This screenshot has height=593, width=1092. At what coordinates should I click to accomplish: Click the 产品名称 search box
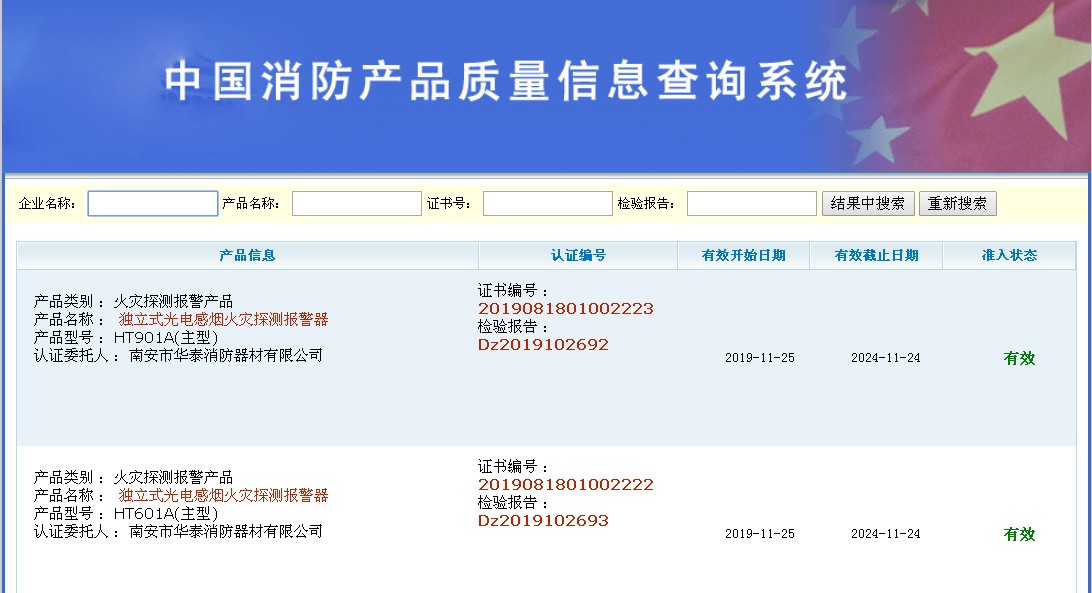357,203
